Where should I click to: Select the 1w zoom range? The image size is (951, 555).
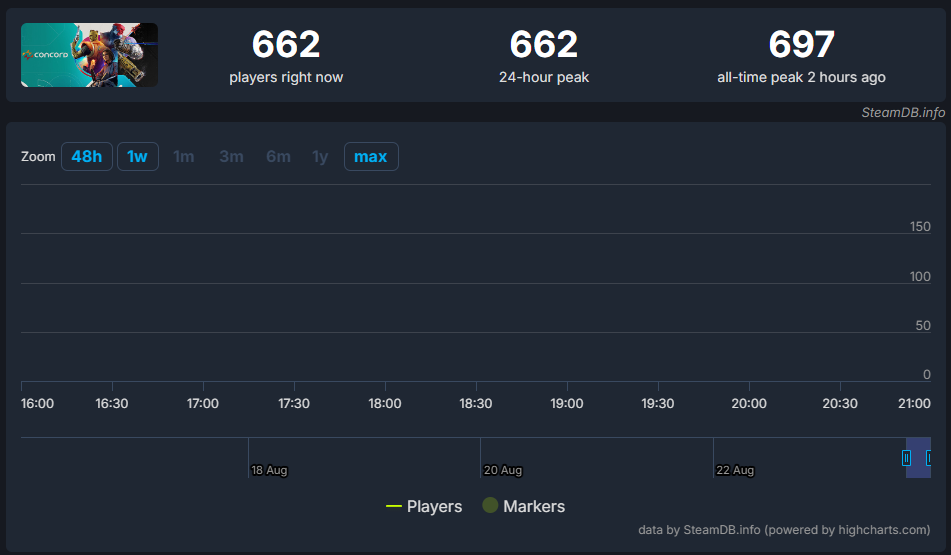[138, 156]
